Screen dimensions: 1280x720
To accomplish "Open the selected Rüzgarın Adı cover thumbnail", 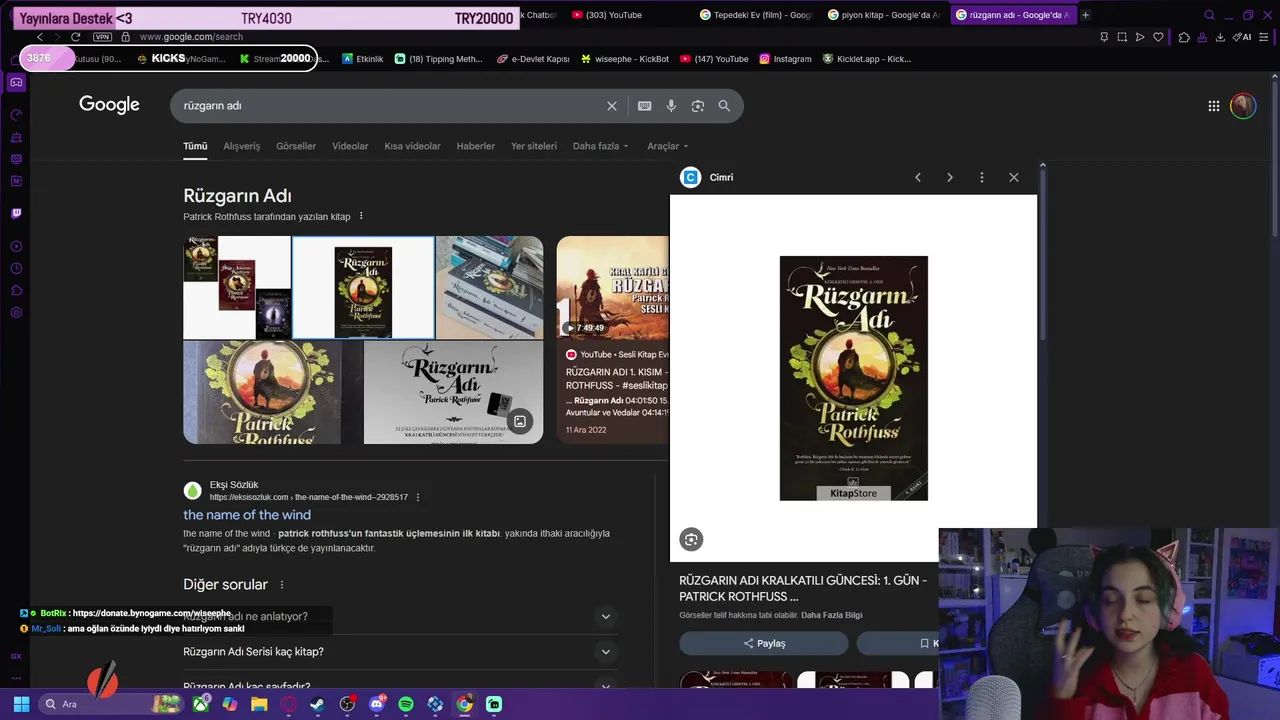I will (x=363, y=288).
